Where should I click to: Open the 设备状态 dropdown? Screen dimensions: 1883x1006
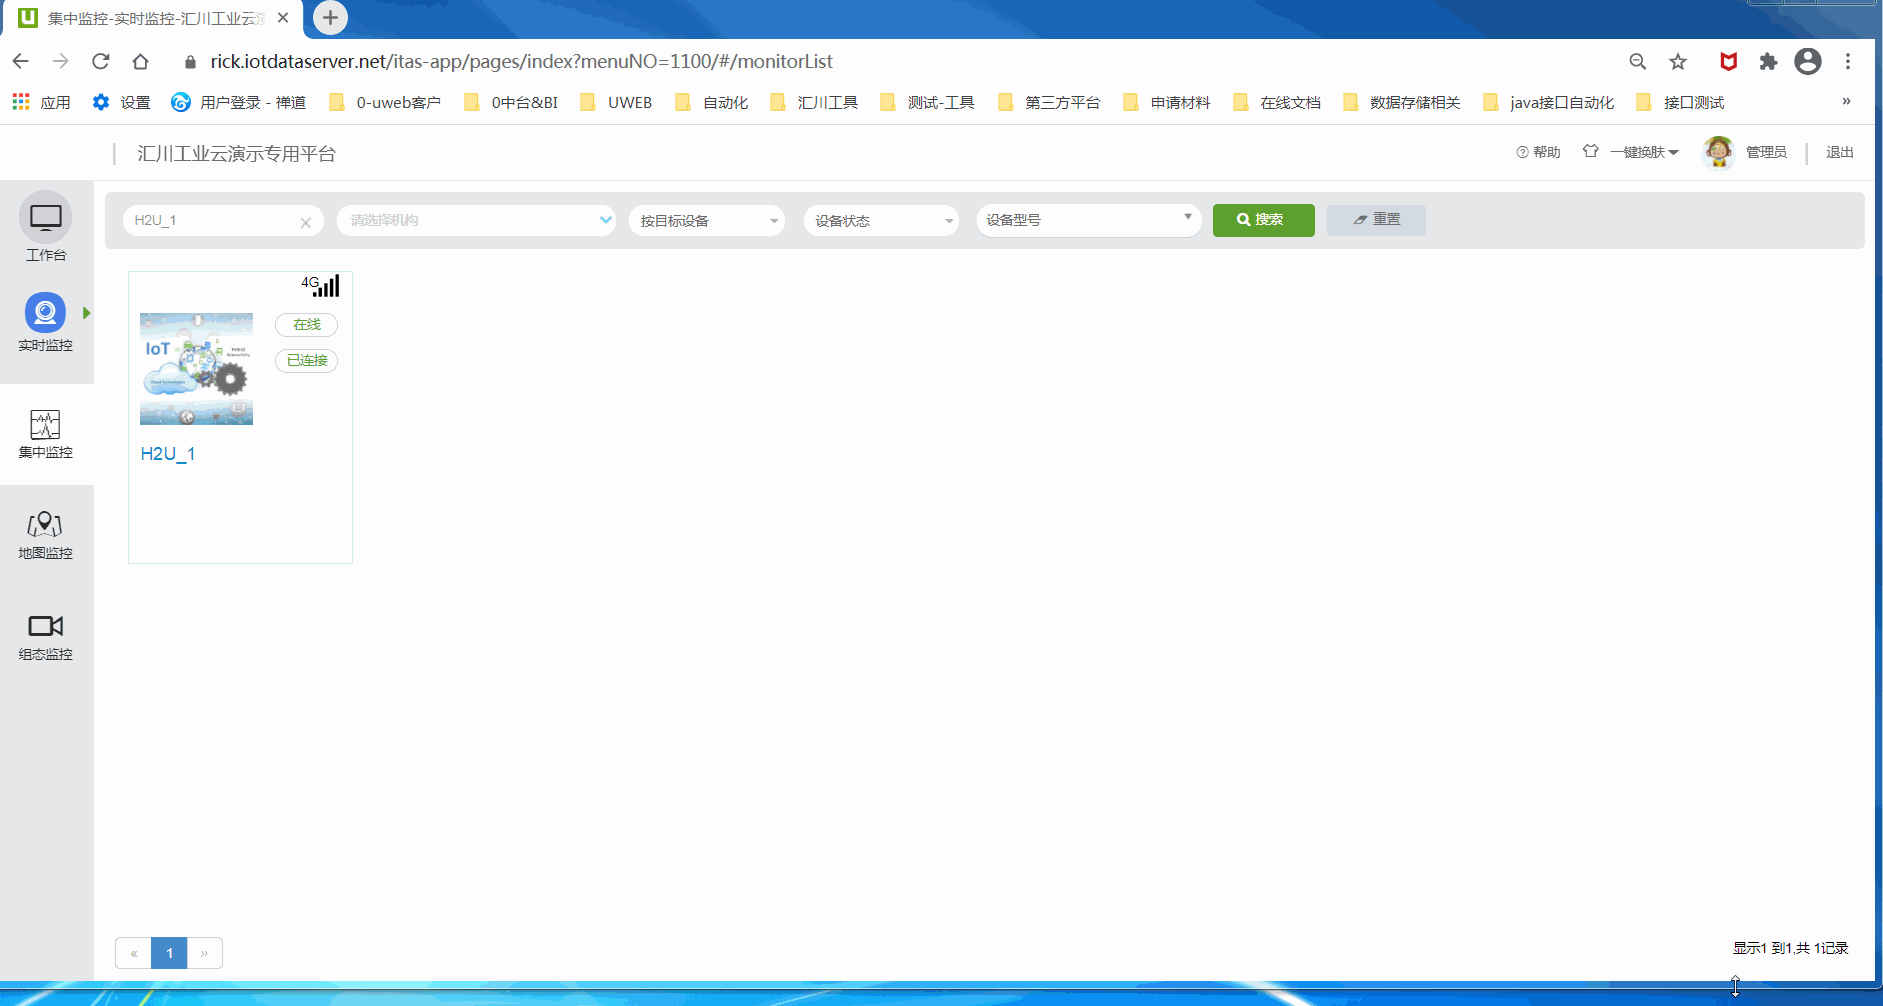[881, 221]
